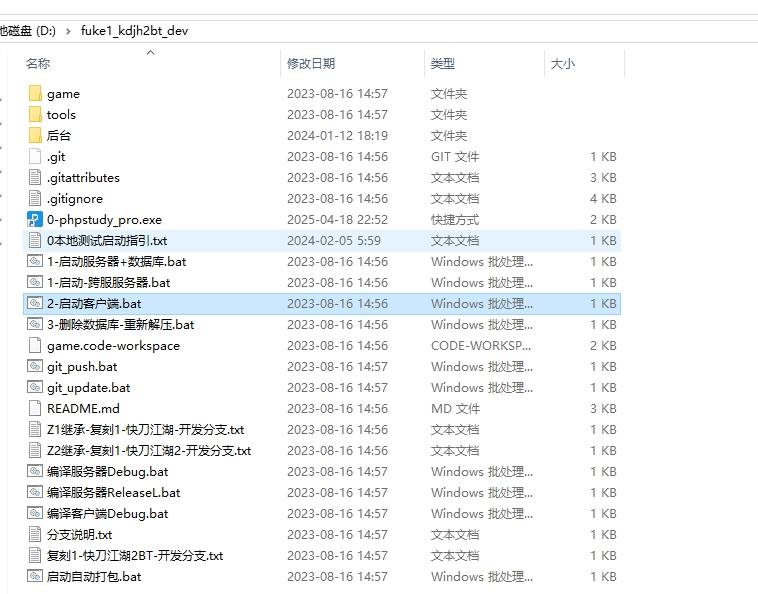
Task: Select the file name 启动自动打包.bat
Action: click(x=94, y=577)
